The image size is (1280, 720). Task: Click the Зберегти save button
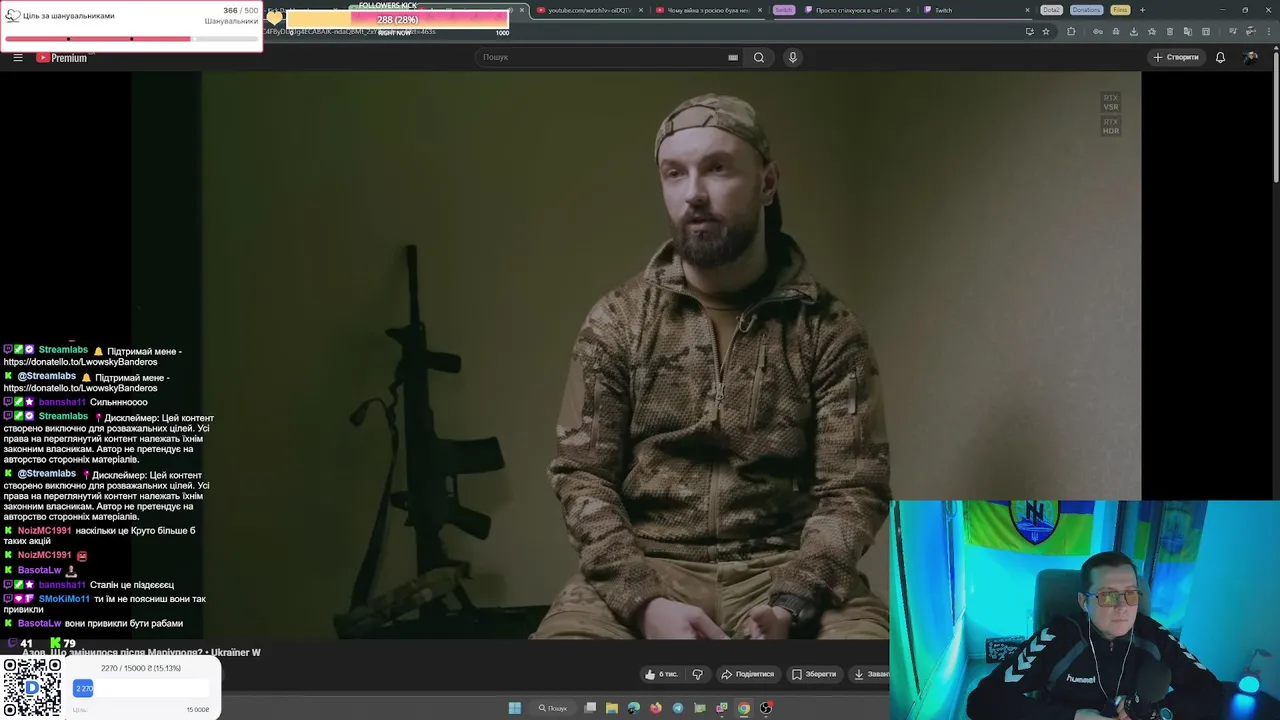(x=814, y=674)
